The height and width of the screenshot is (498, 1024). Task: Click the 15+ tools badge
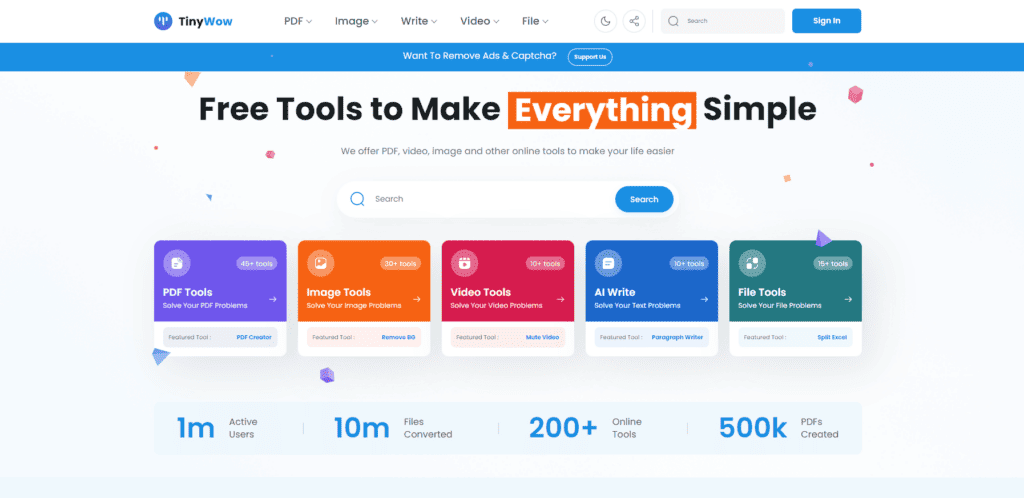(832, 264)
